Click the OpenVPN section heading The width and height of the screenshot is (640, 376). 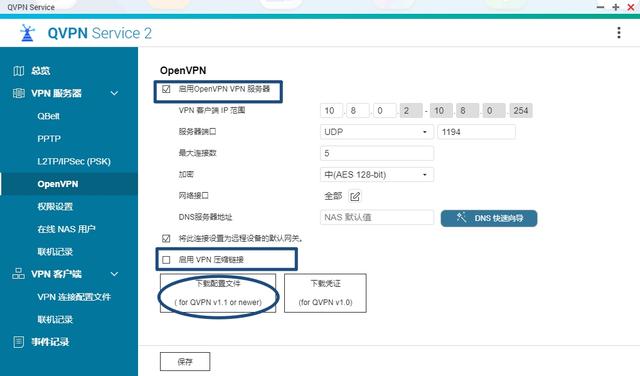tap(183, 71)
